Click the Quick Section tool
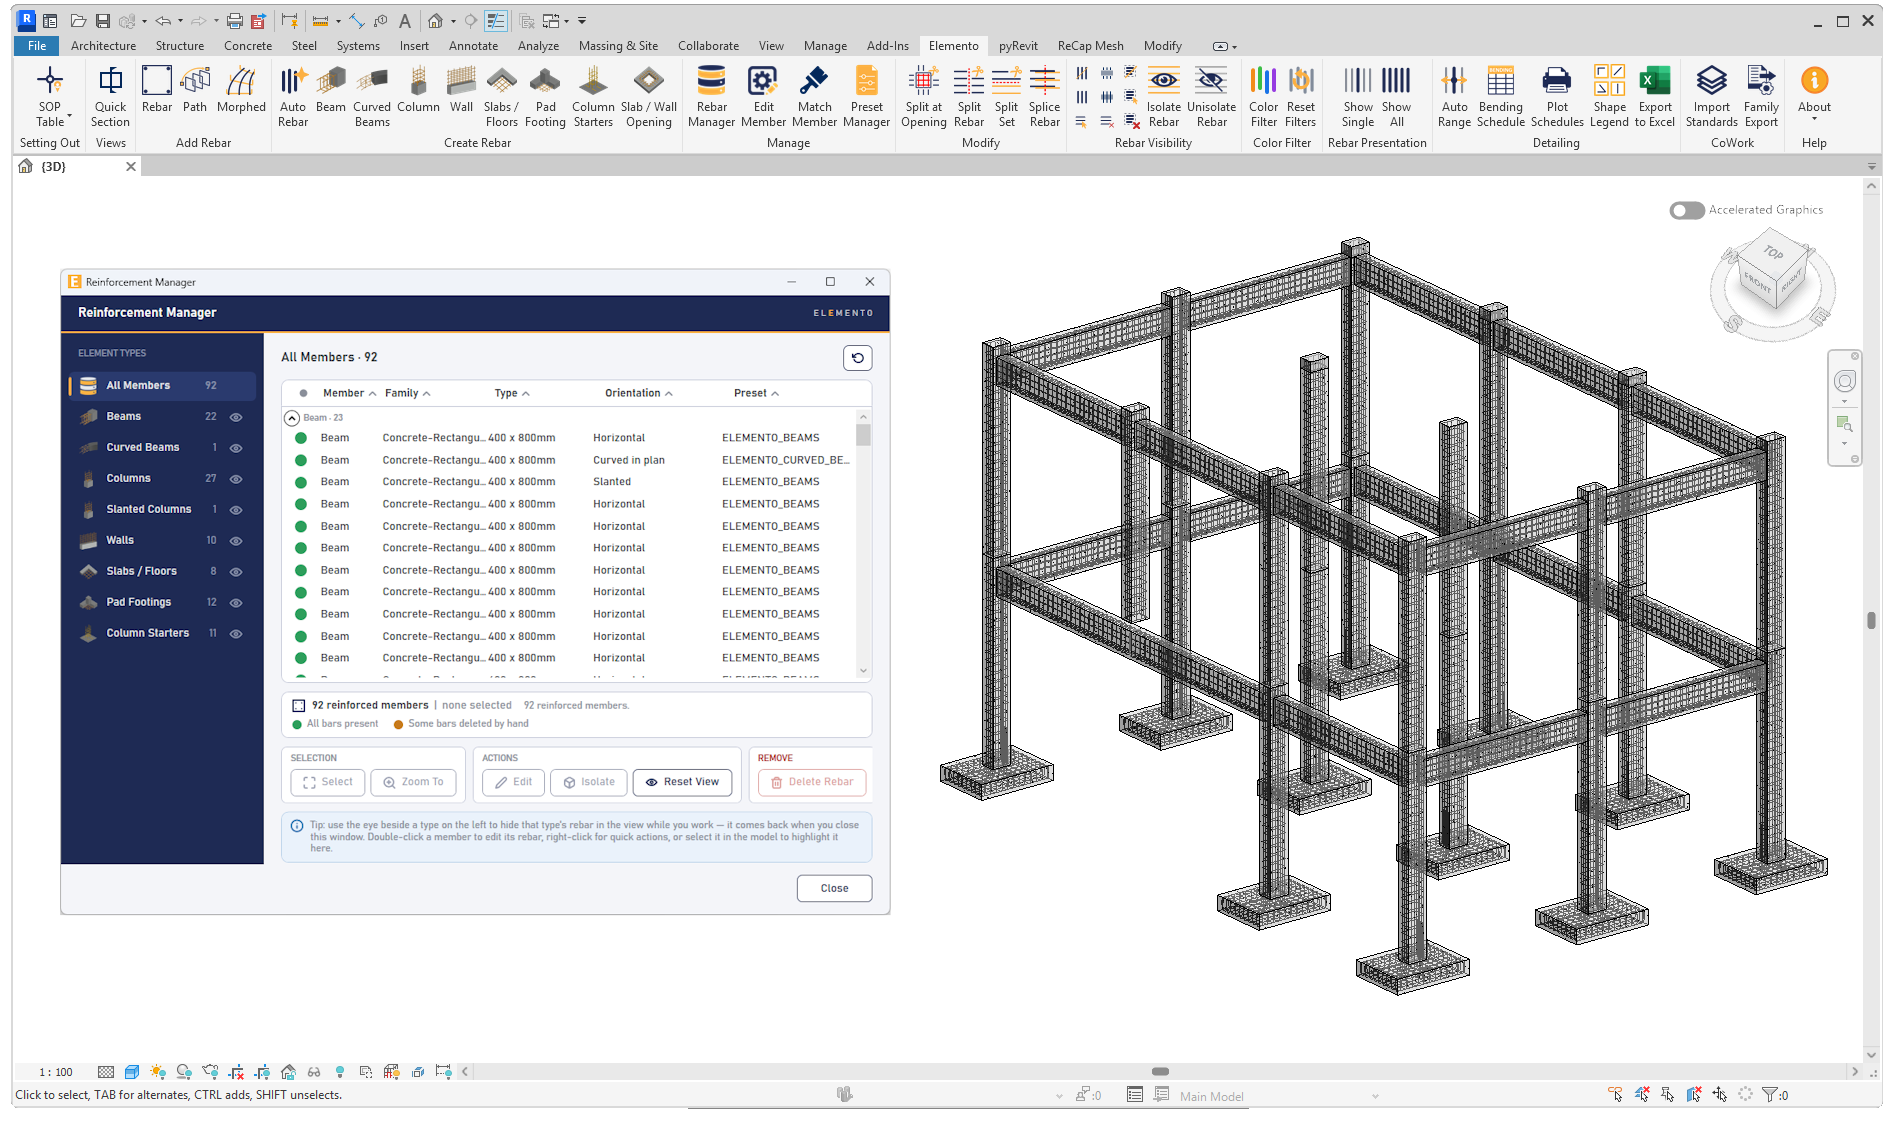The width and height of the screenshot is (1892, 1122). coord(110,96)
